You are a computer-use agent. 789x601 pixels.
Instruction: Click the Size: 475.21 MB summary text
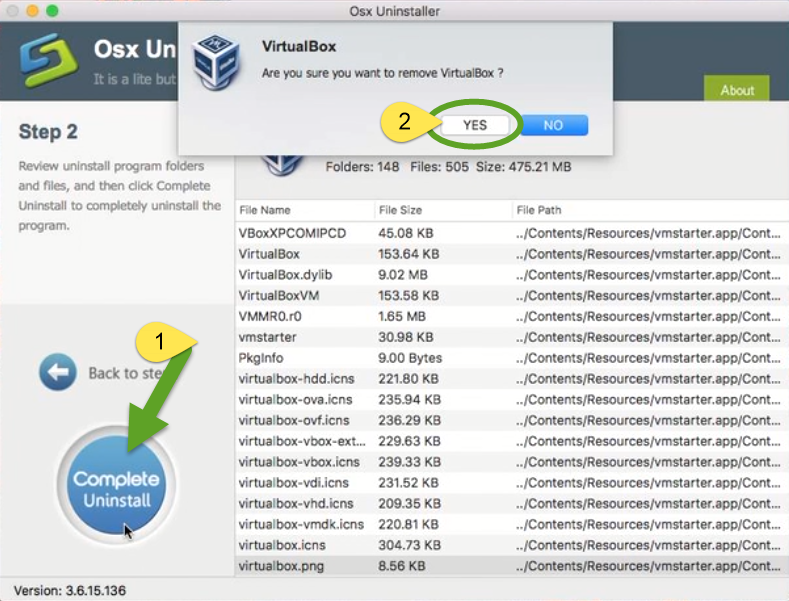click(x=523, y=167)
